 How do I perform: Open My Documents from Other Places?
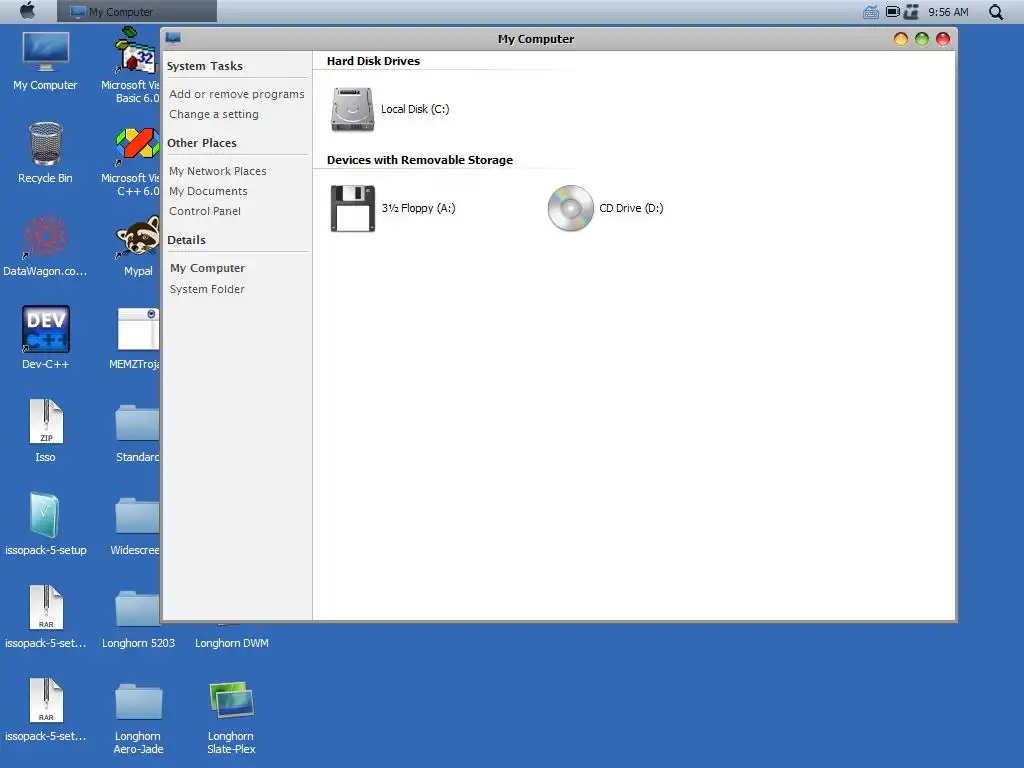click(x=208, y=191)
